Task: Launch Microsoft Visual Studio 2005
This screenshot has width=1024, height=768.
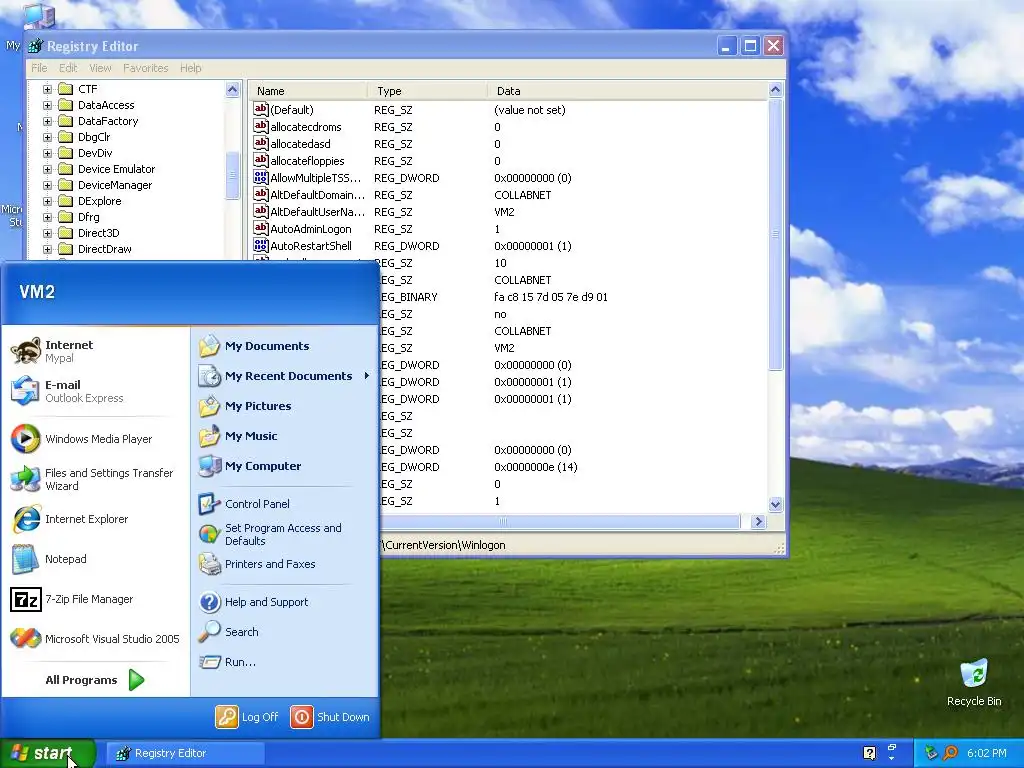Action: click(x=95, y=639)
